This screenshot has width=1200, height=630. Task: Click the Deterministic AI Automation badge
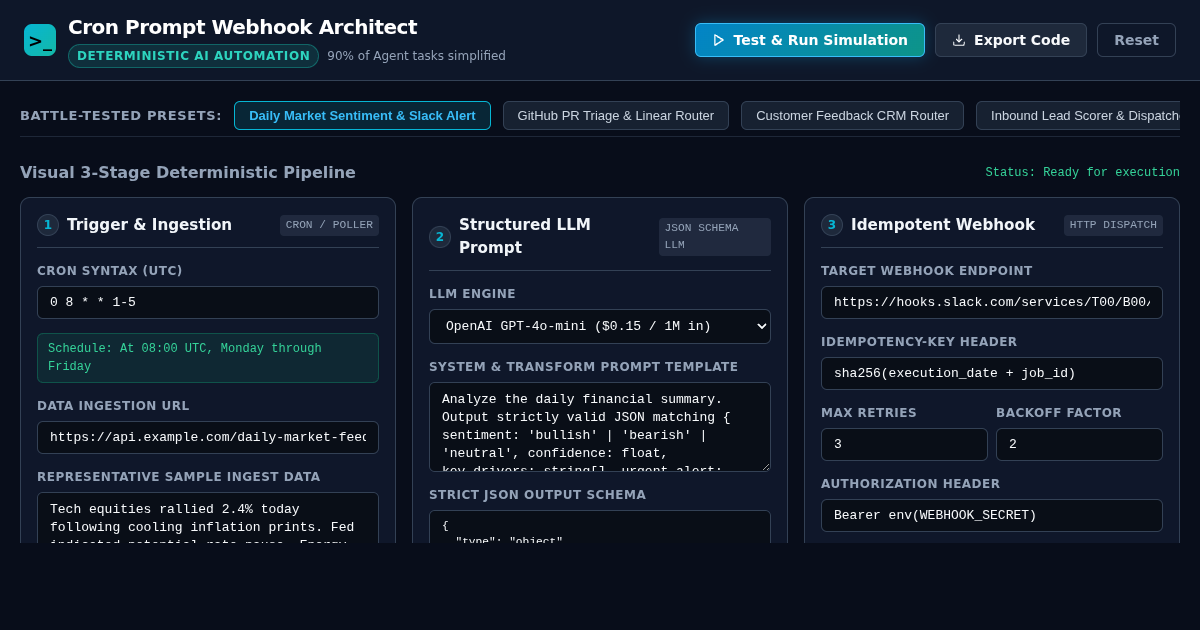193,56
